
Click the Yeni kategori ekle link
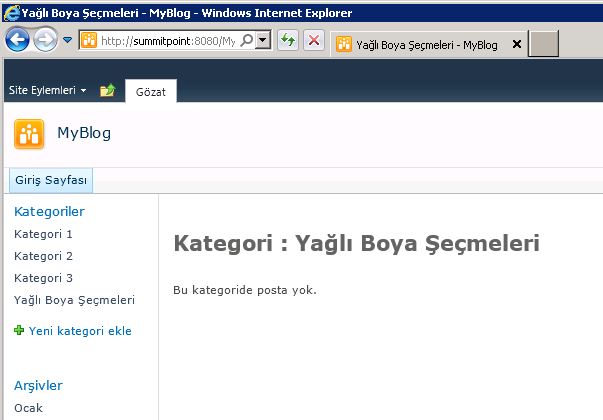[80, 331]
